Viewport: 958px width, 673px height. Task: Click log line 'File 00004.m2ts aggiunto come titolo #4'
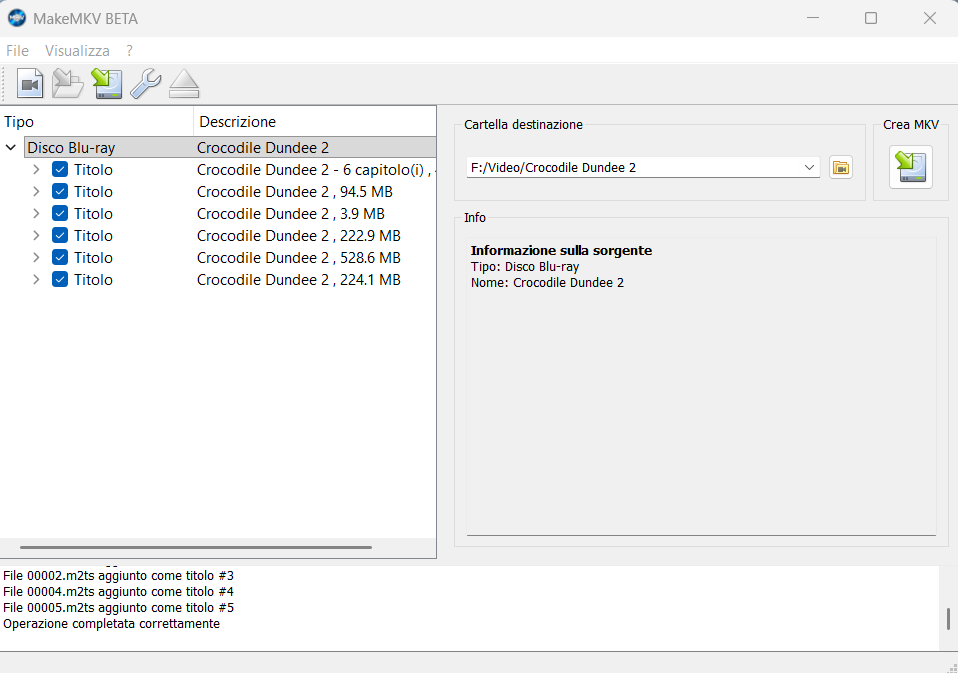[119, 592]
